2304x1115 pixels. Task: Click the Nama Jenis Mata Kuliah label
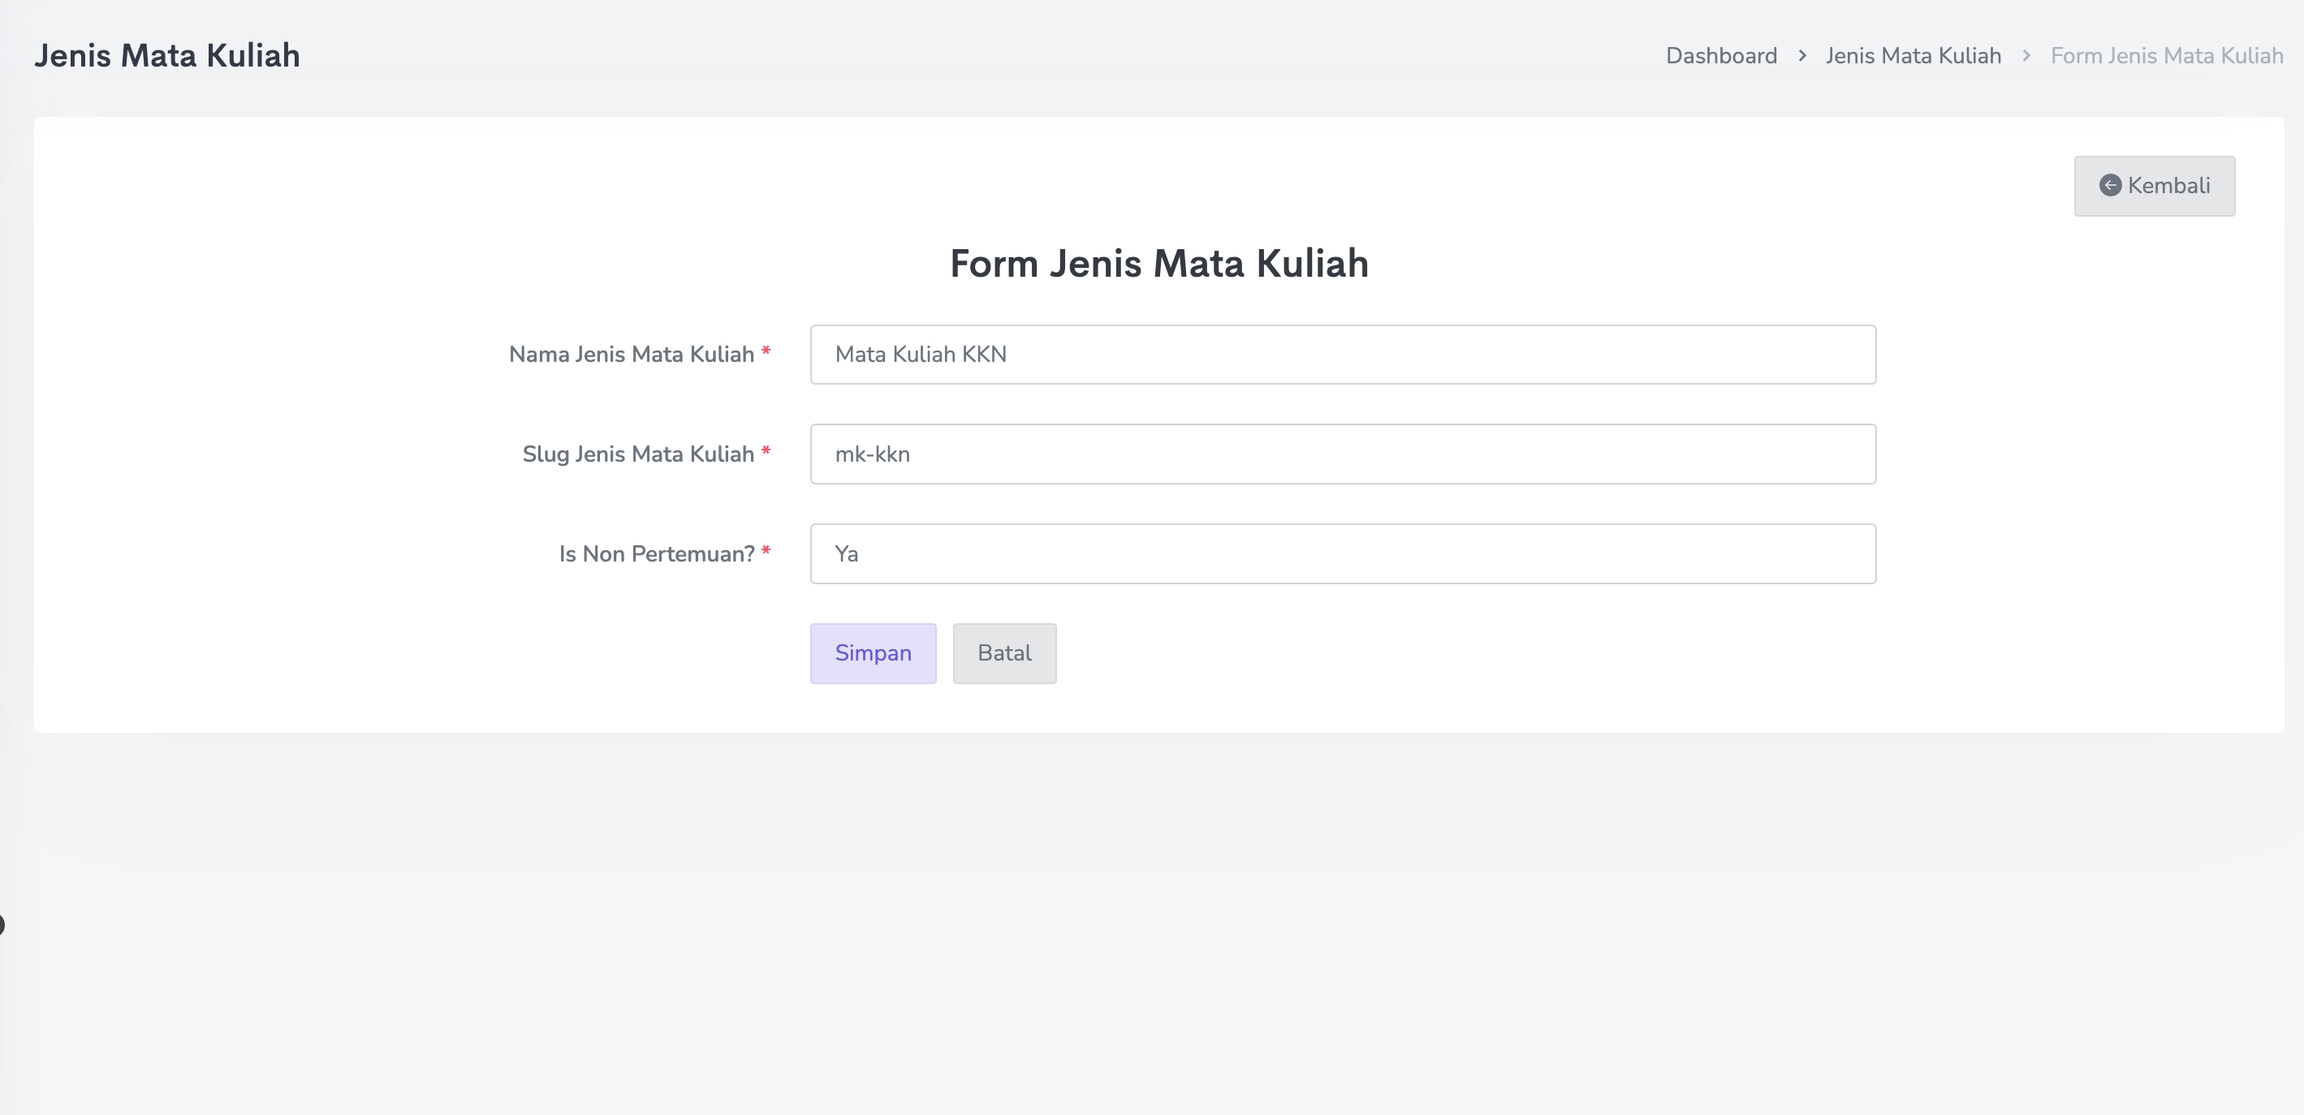(631, 354)
